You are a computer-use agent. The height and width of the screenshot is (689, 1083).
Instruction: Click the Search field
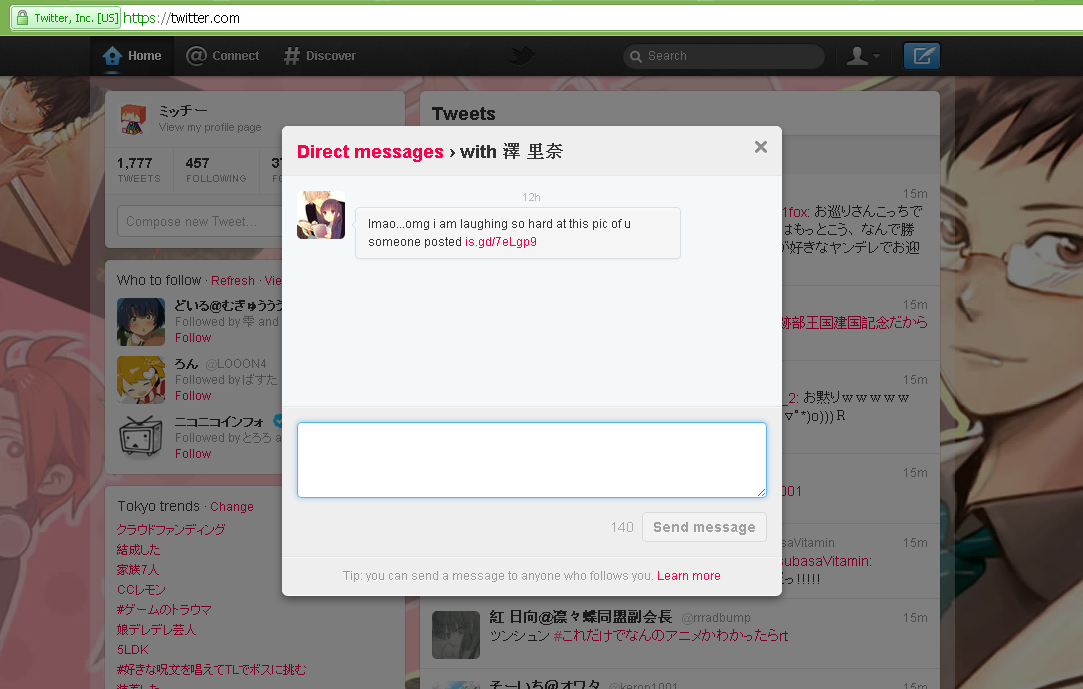724,56
